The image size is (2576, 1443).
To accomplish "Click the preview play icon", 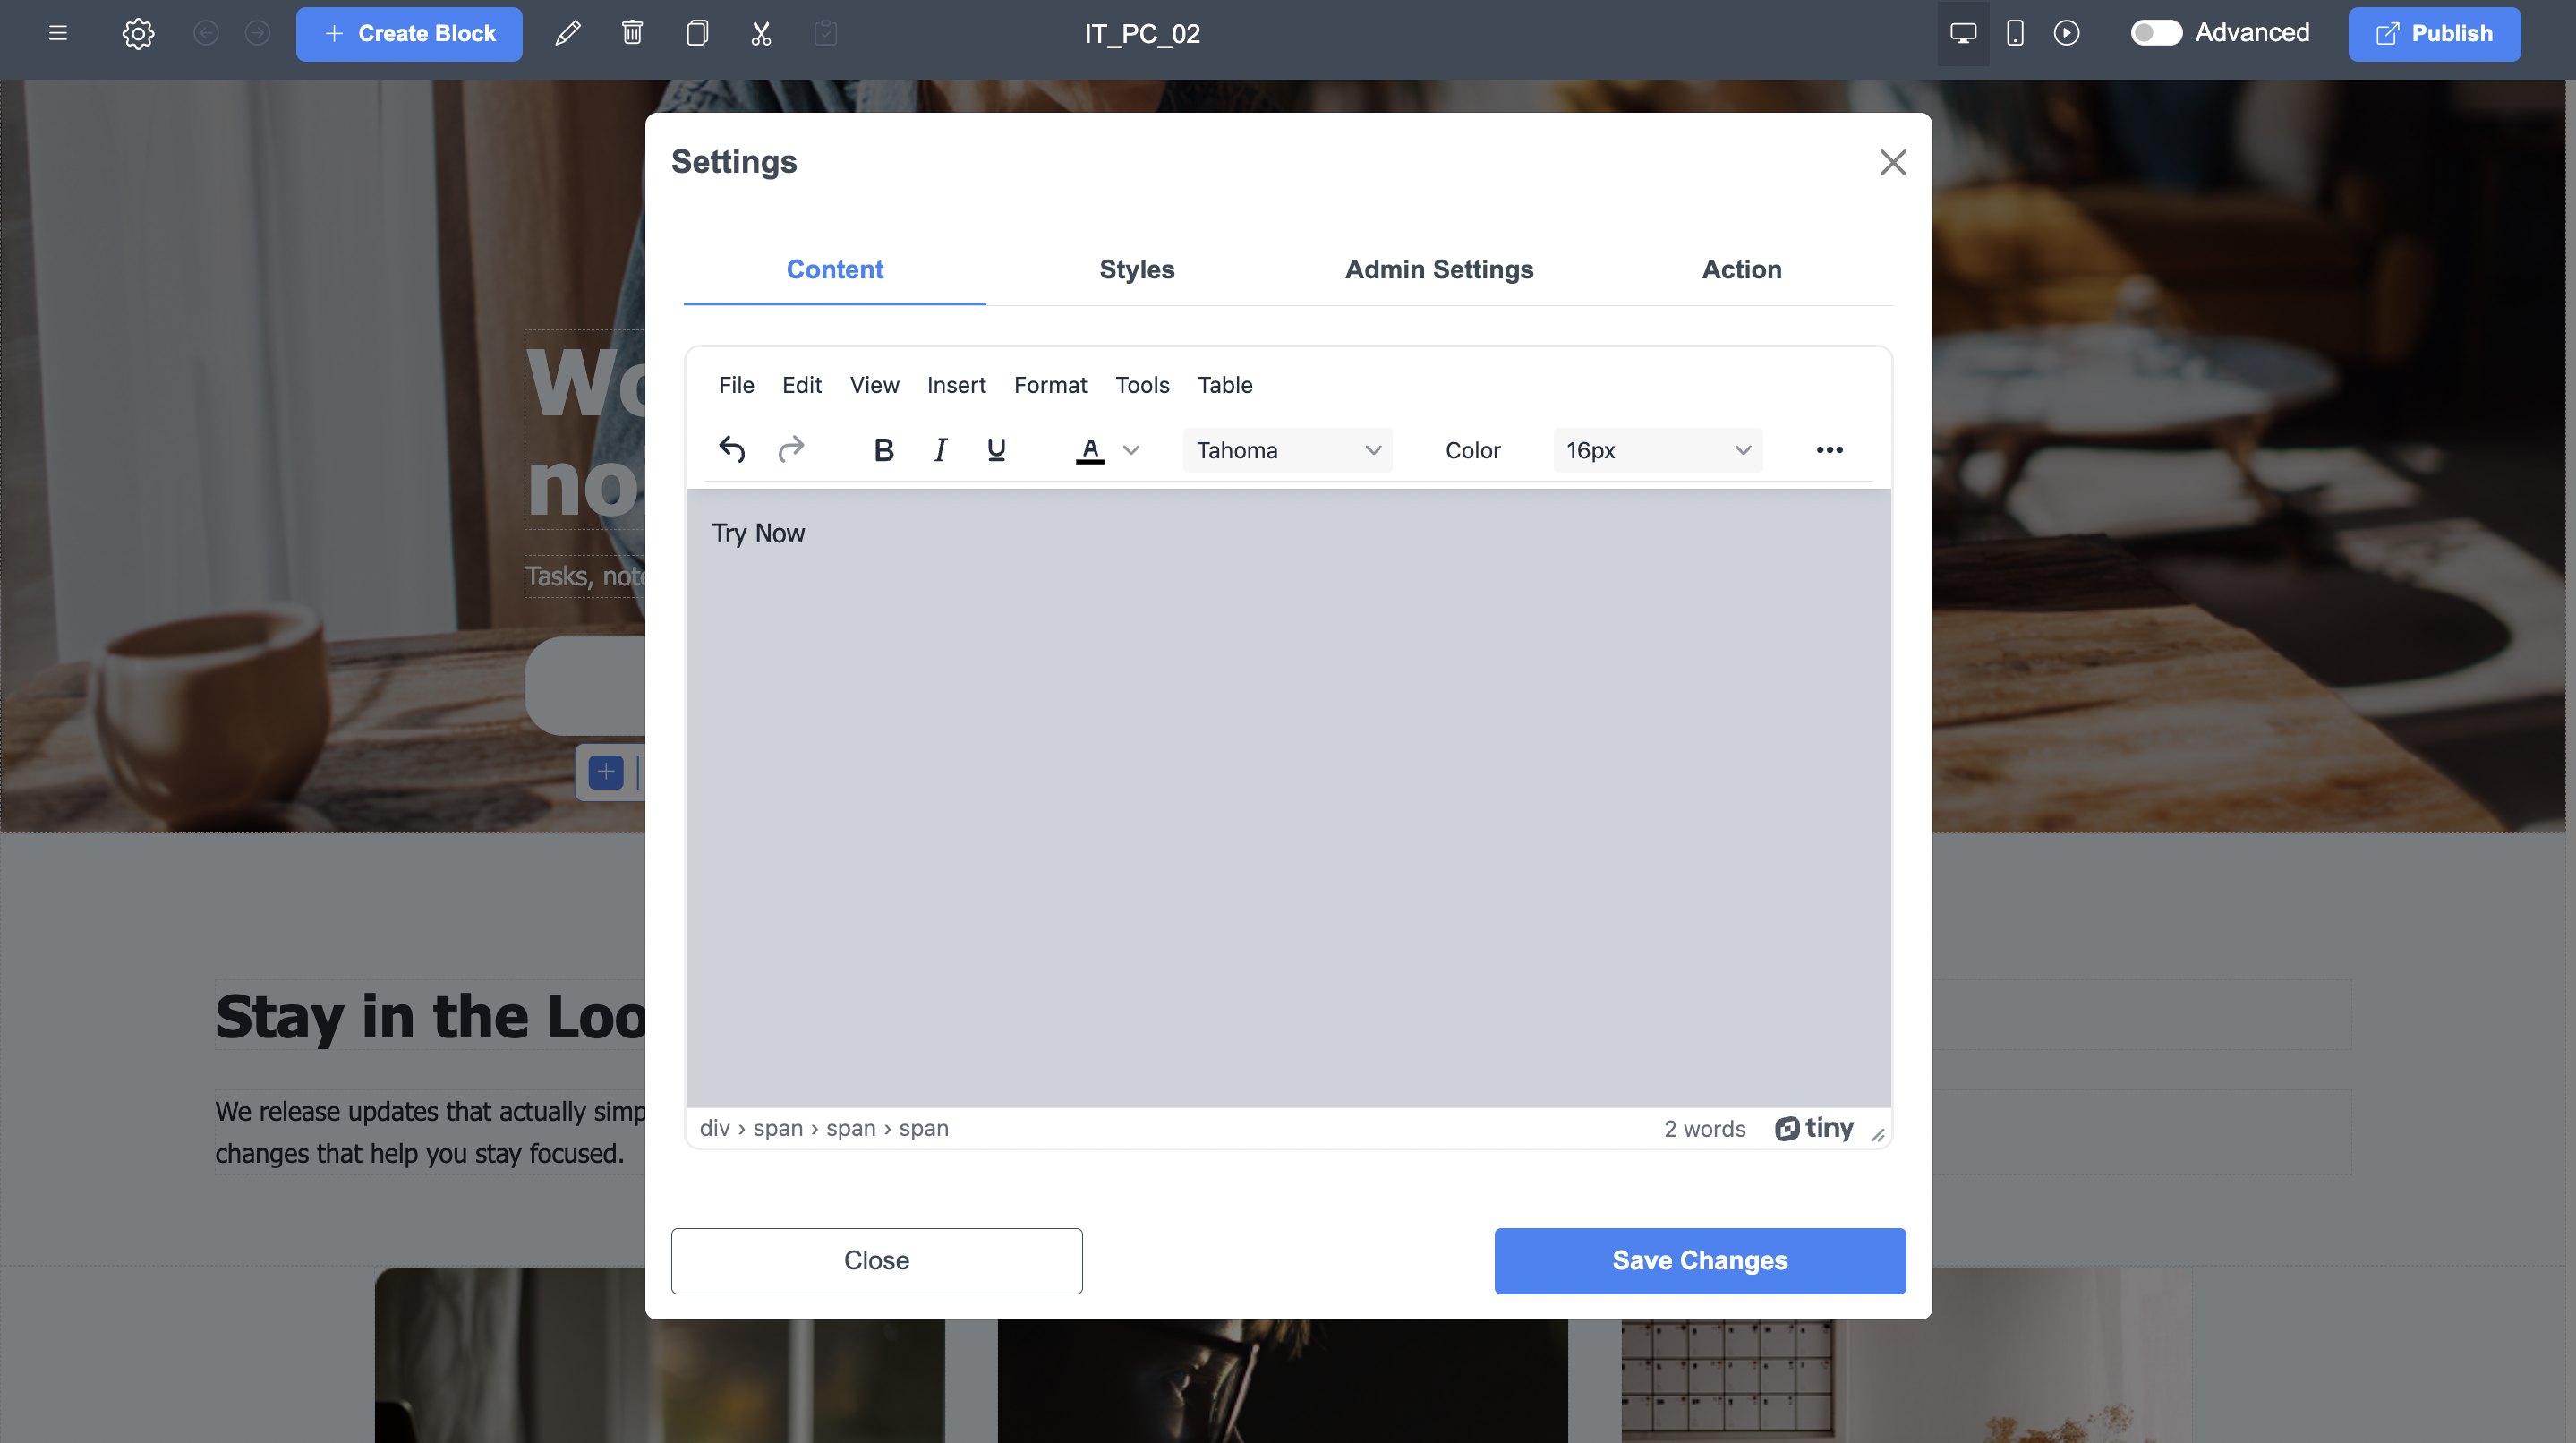I will click(x=2067, y=33).
